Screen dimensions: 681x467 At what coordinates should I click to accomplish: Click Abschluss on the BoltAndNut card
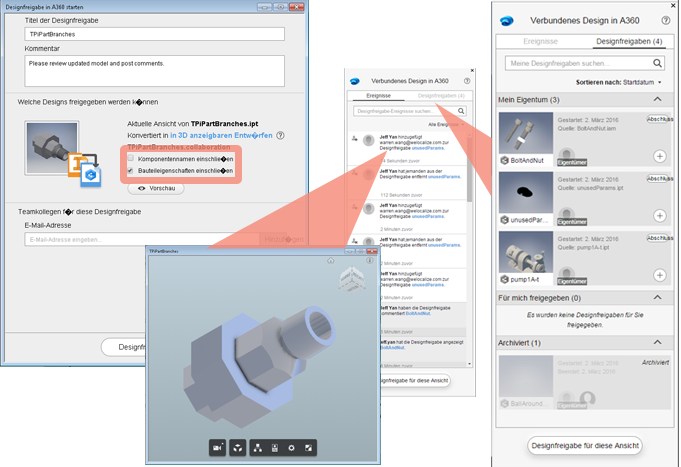tap(659, 119)
